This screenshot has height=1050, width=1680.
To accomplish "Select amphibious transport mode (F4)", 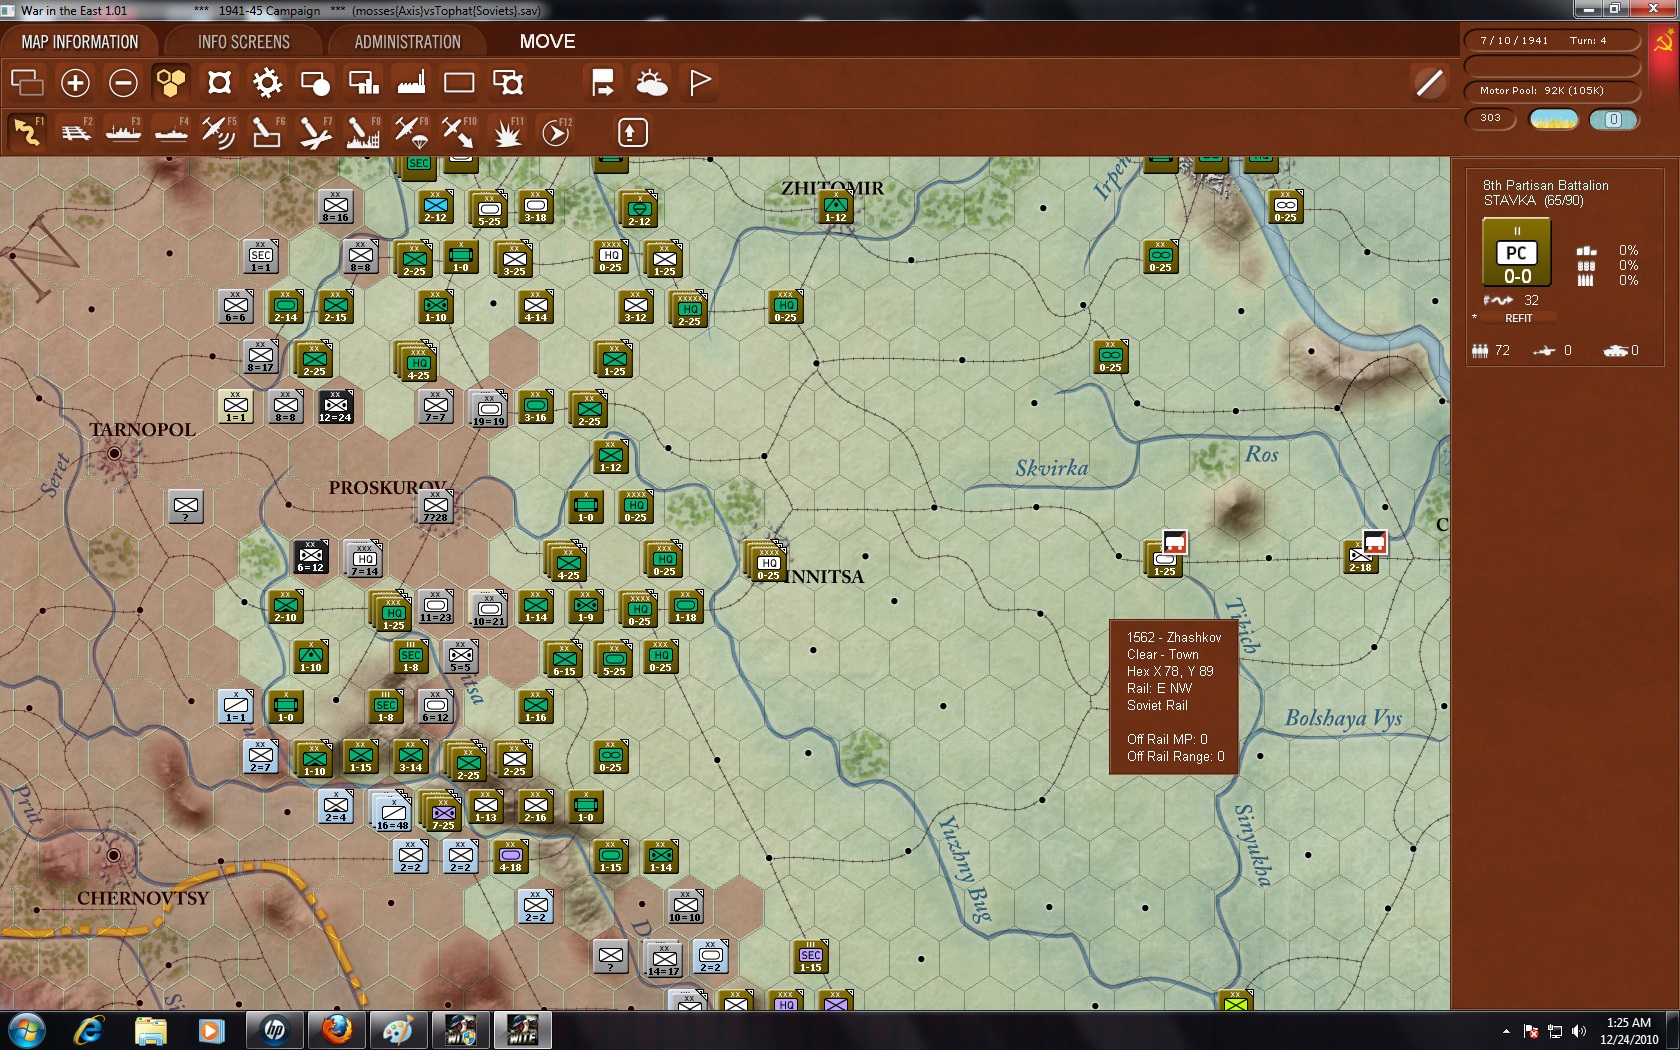I will tap(171, 132).
